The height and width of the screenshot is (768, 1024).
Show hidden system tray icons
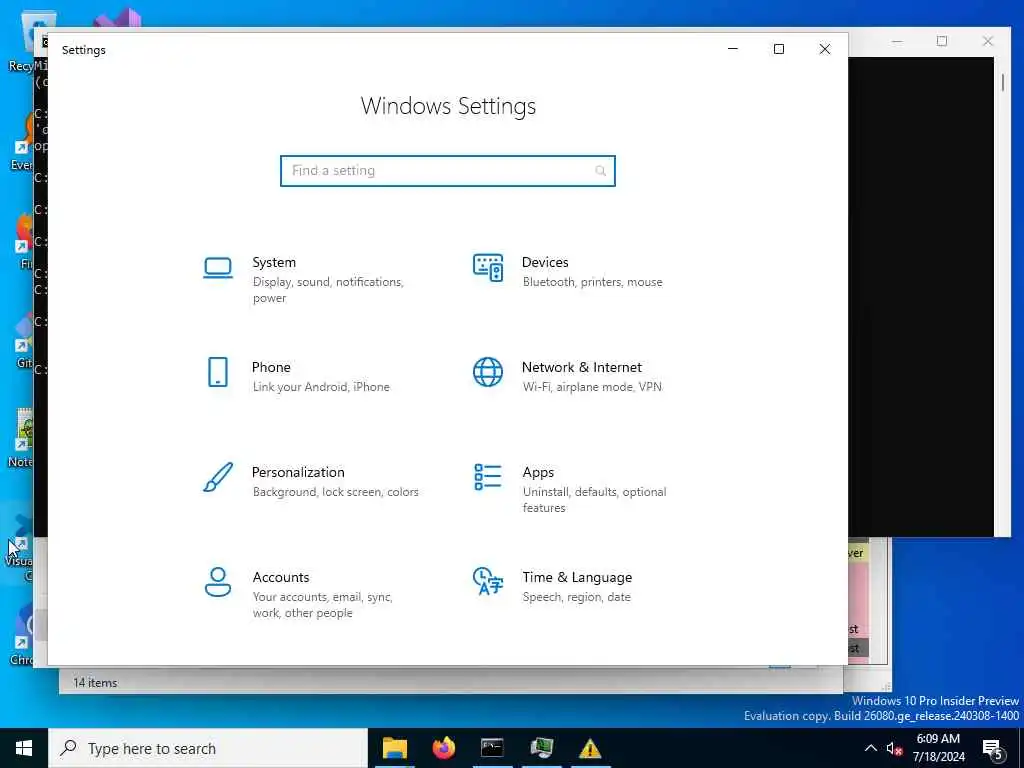pyautogui.click(x=871, y=748)
